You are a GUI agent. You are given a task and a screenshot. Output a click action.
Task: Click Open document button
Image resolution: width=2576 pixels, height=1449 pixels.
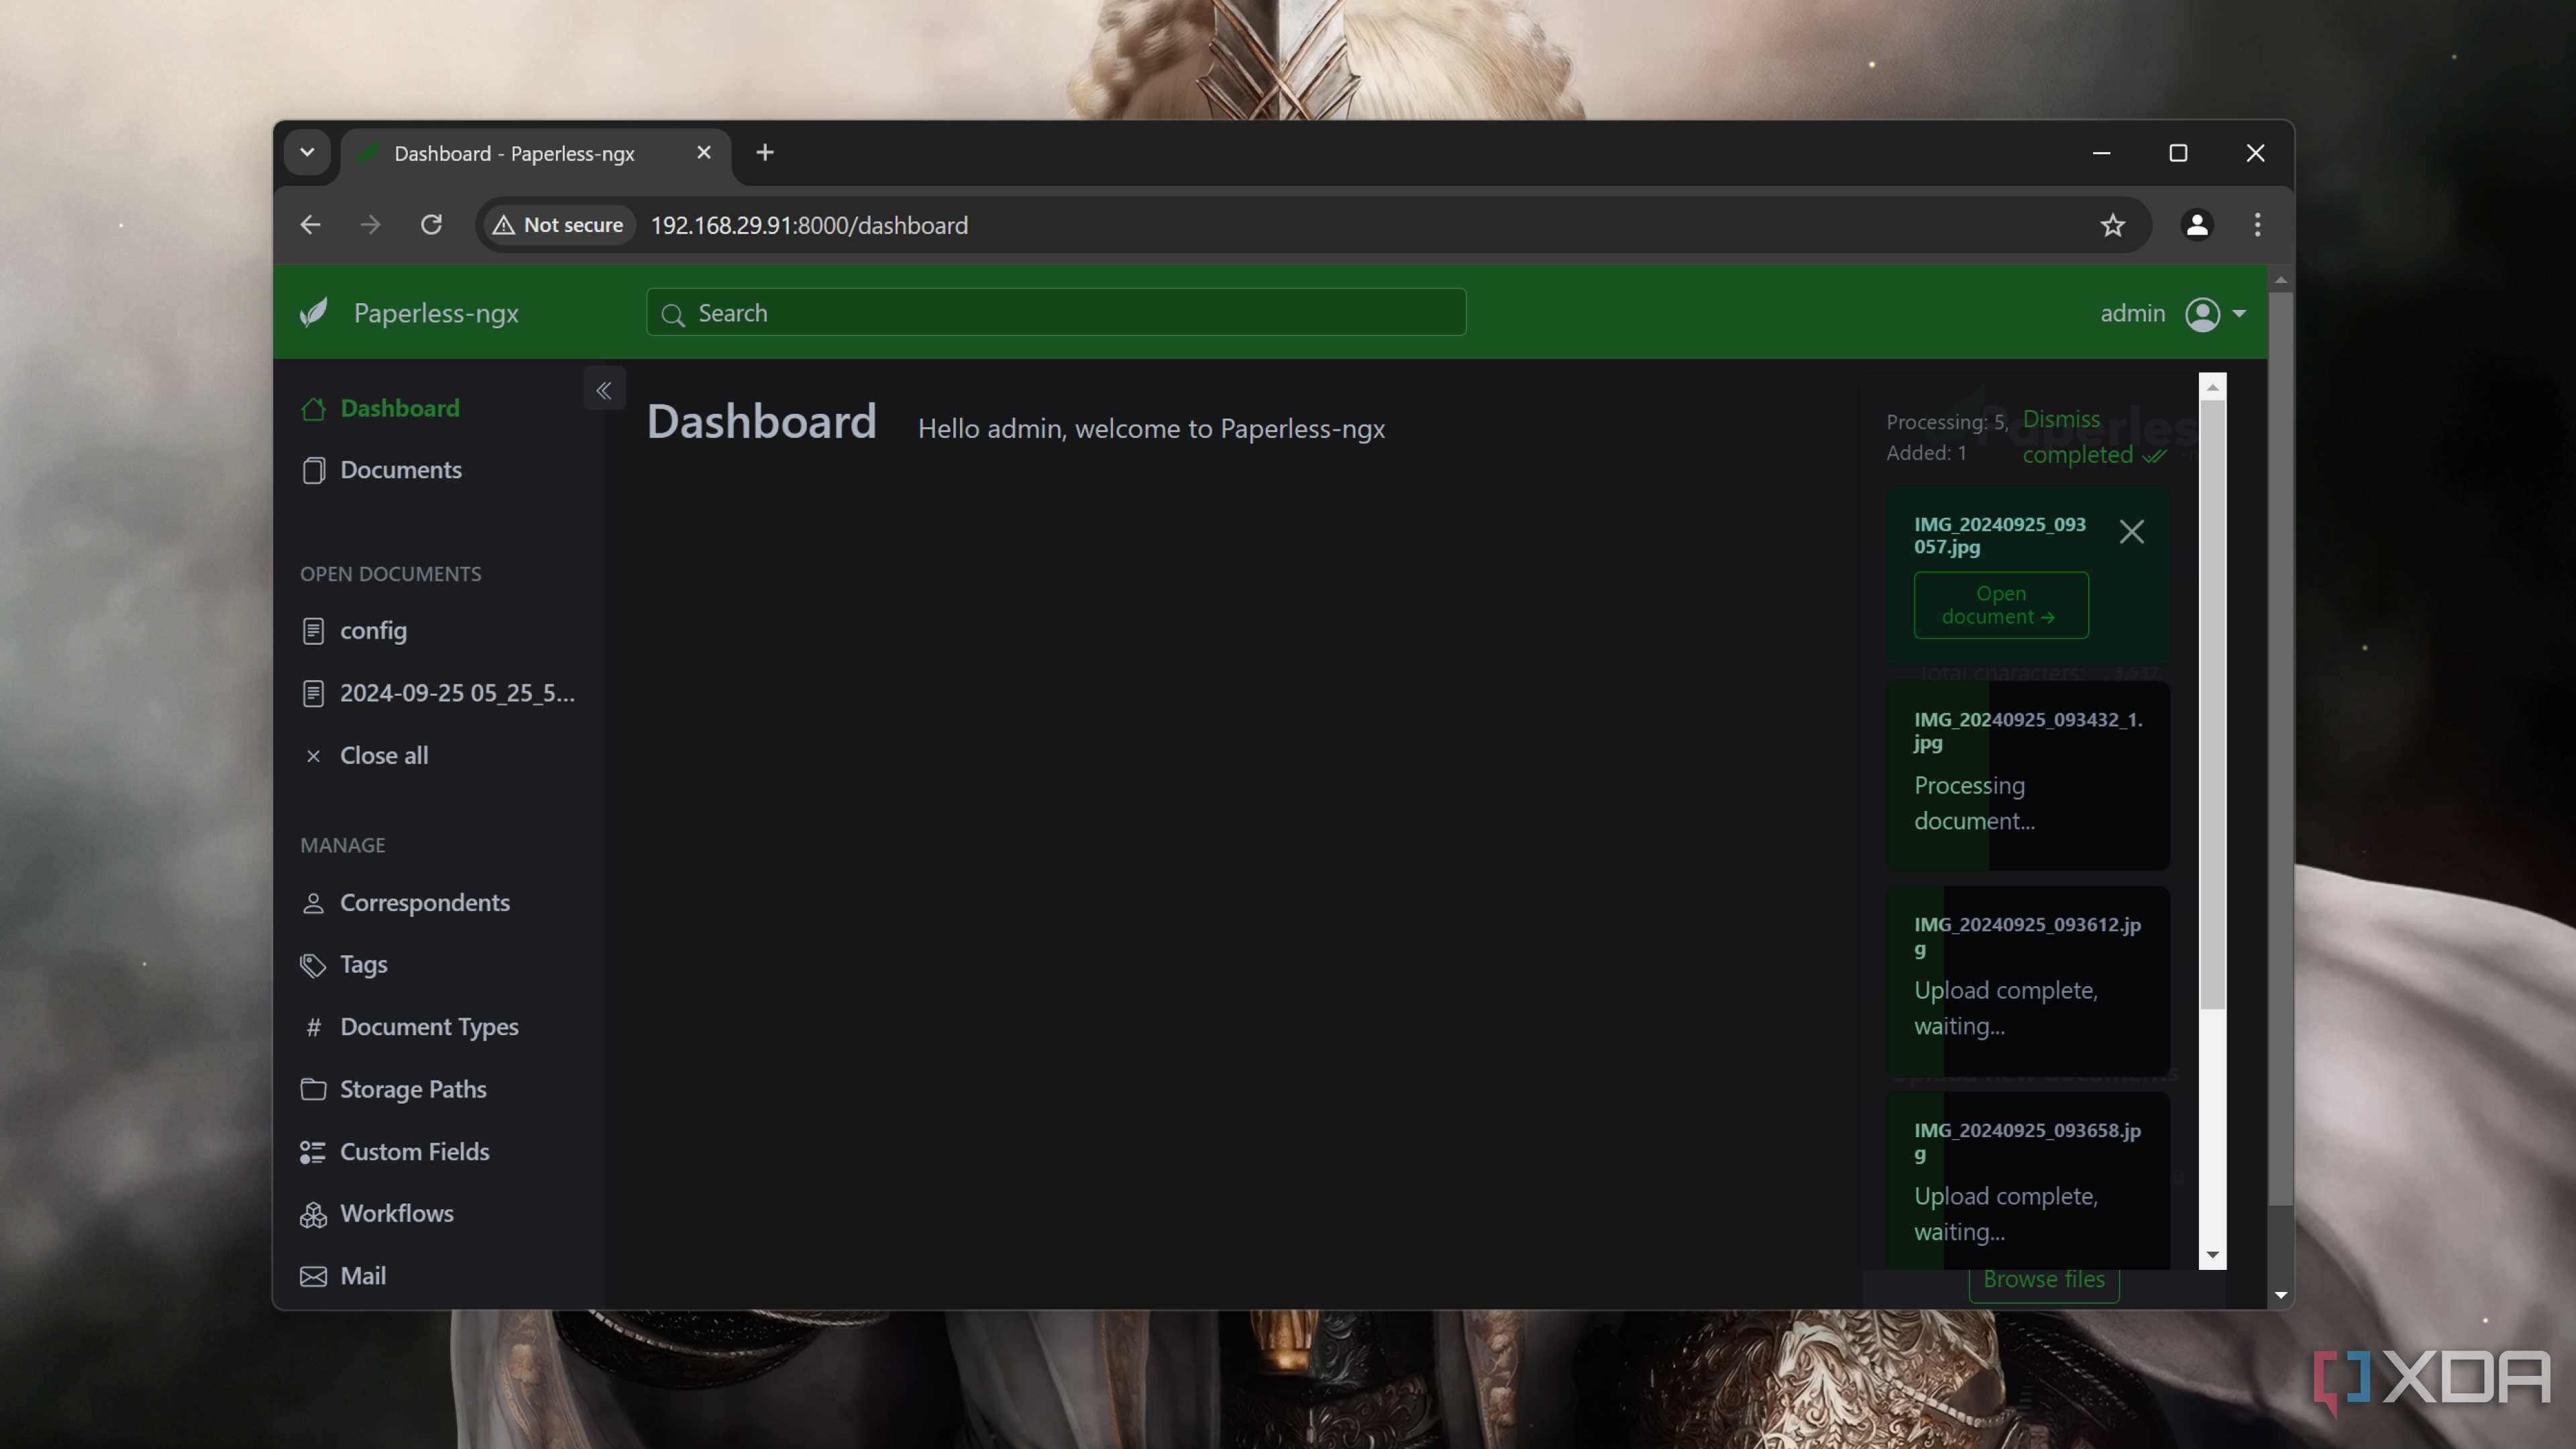tap(2000, 605)
